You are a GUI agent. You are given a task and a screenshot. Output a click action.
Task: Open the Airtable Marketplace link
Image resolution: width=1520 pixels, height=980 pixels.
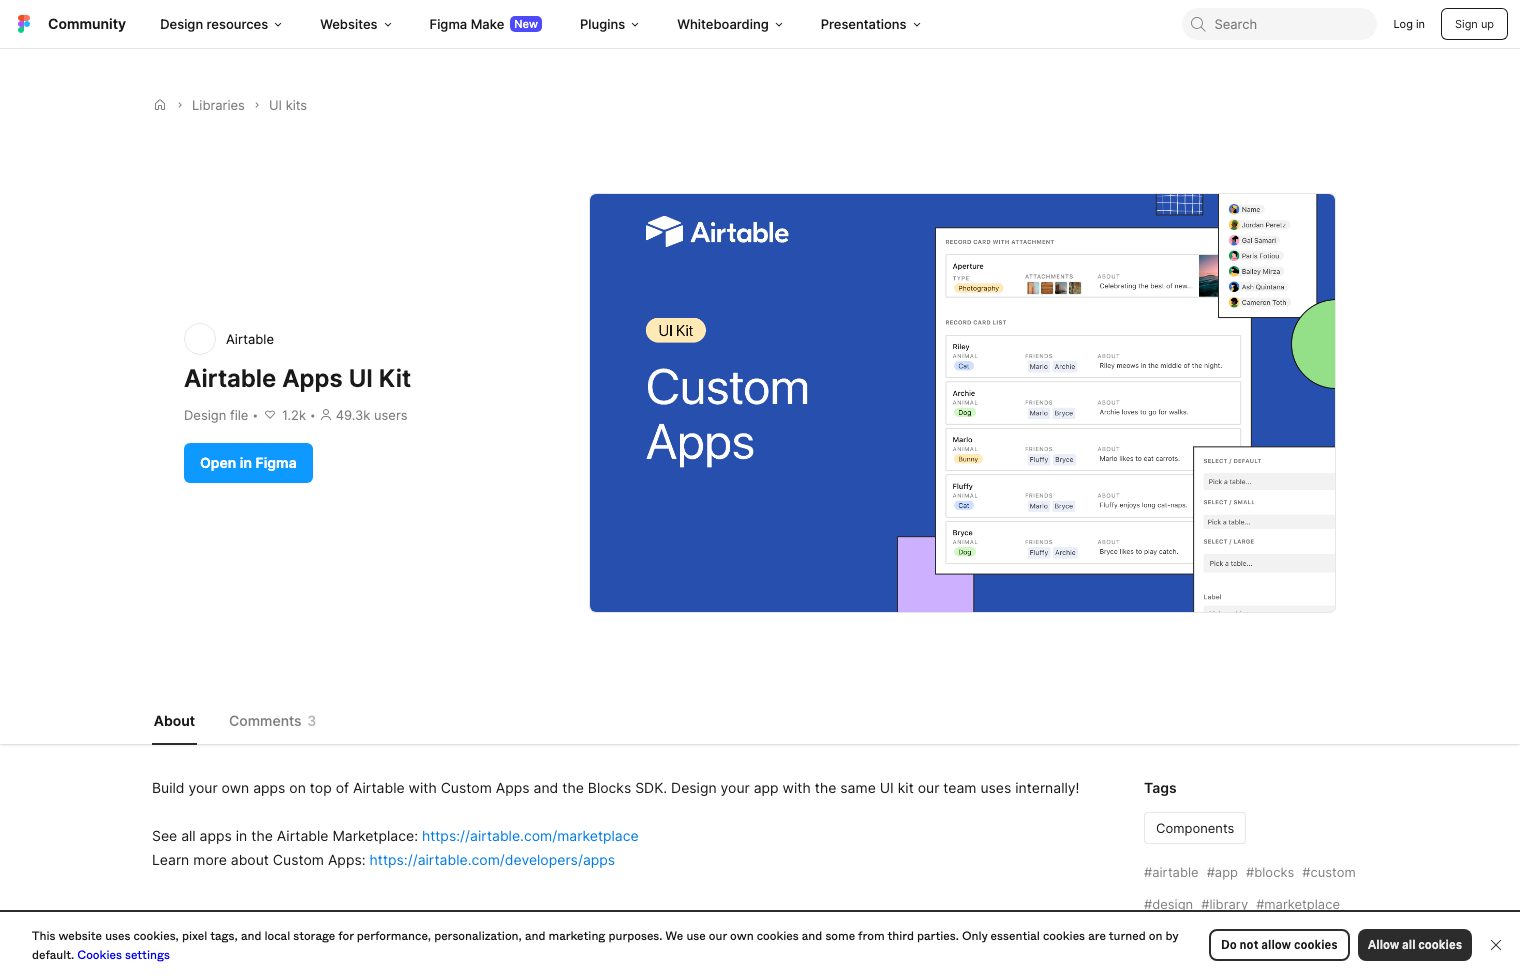point(530,836)
